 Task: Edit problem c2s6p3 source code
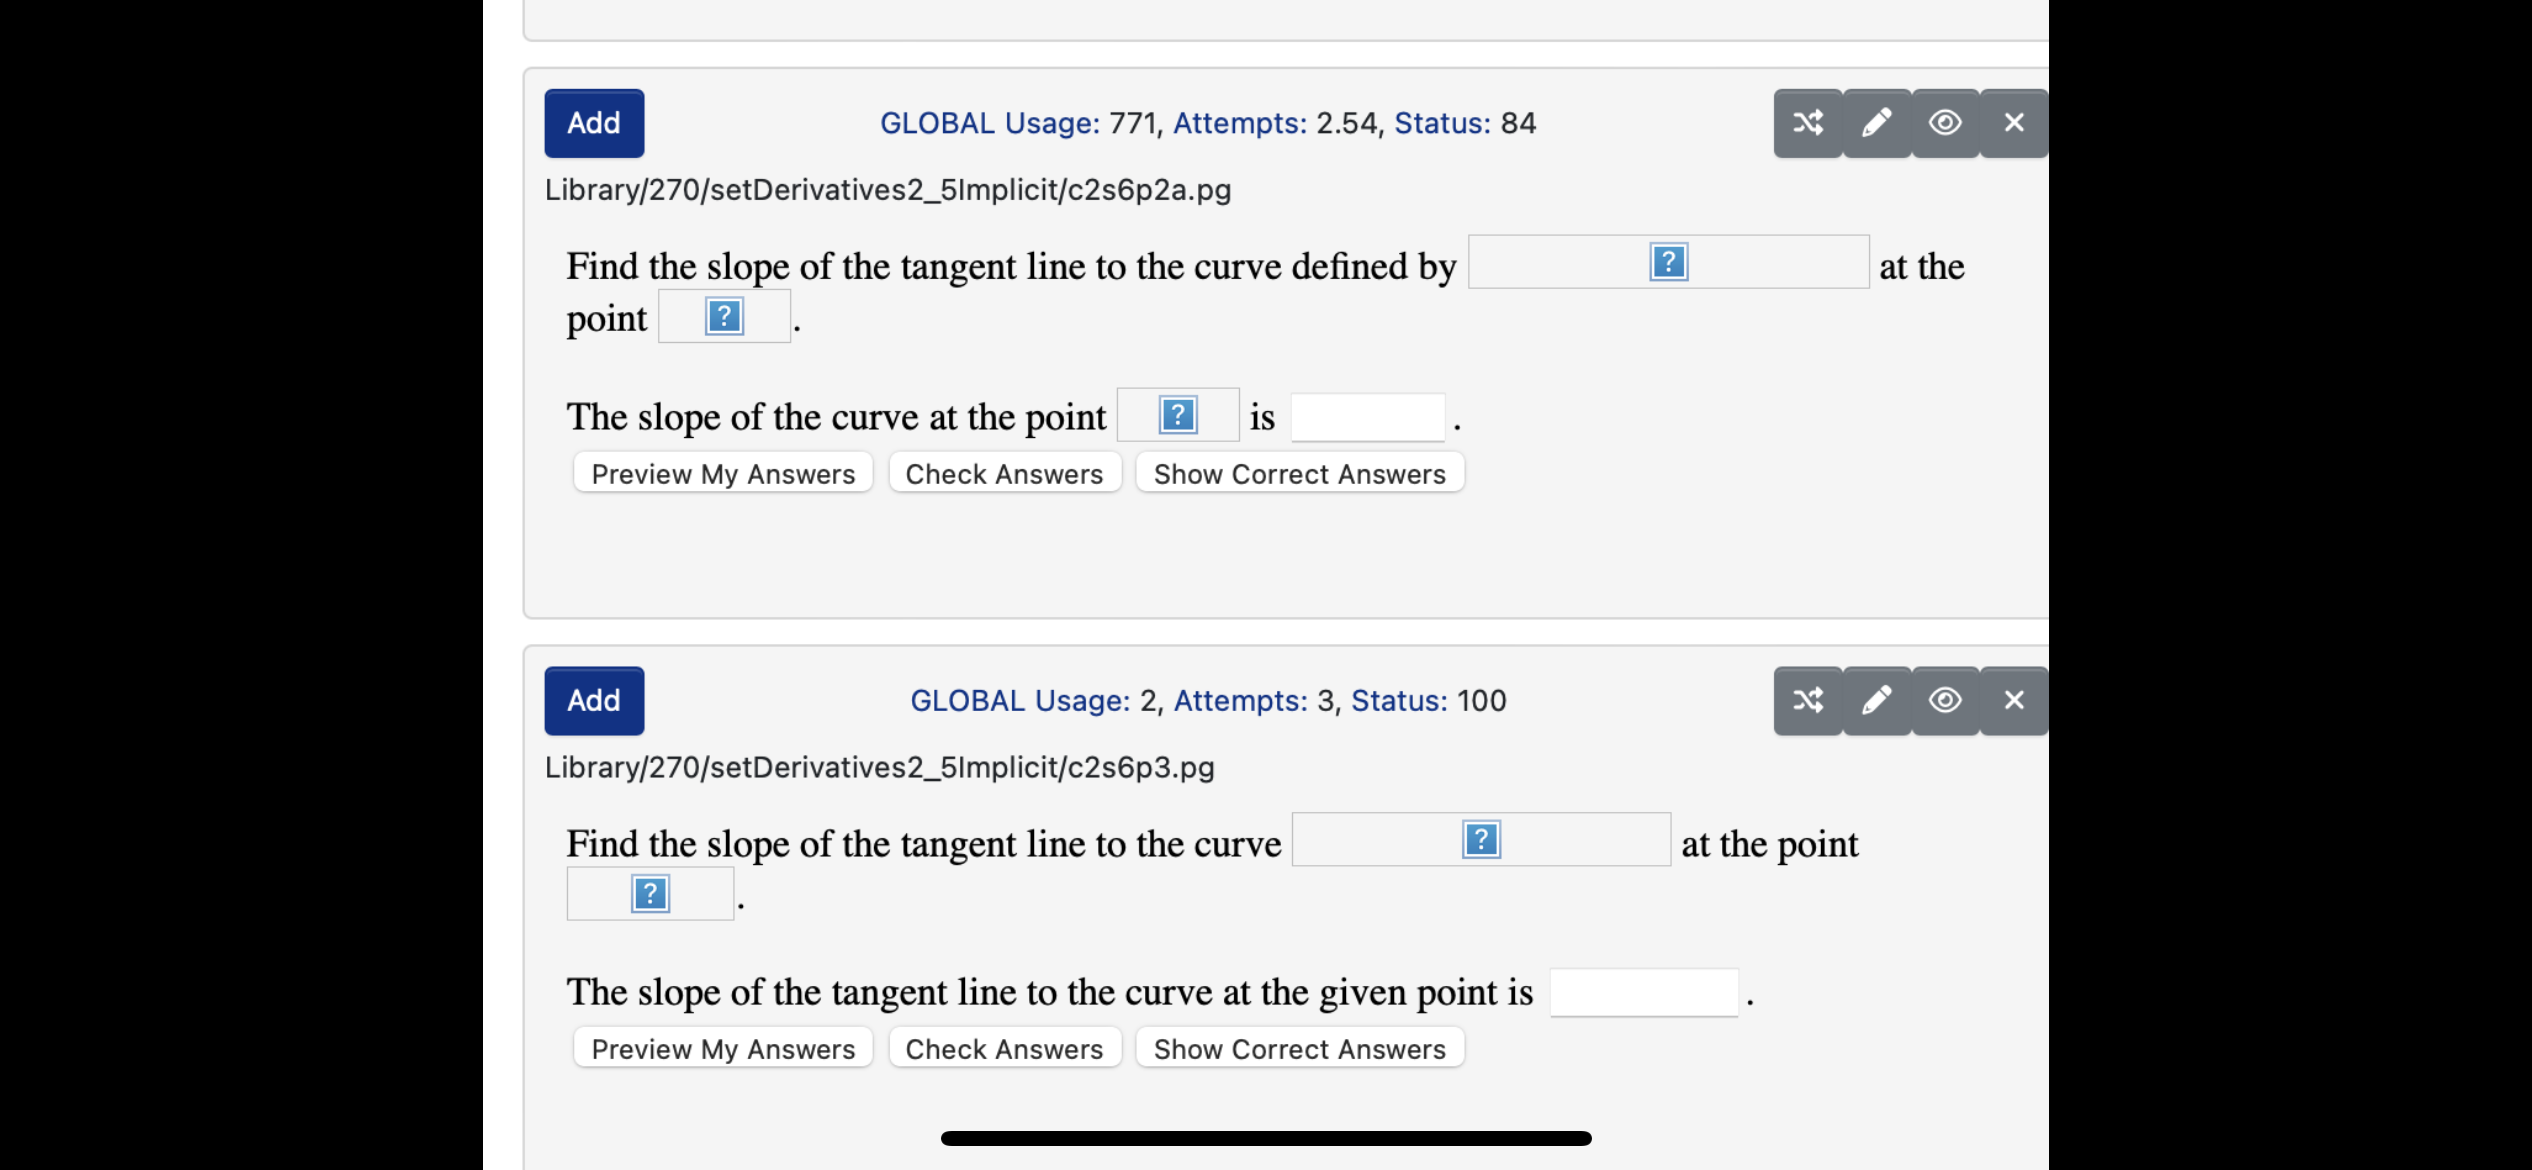click(x=1875, y=700)
